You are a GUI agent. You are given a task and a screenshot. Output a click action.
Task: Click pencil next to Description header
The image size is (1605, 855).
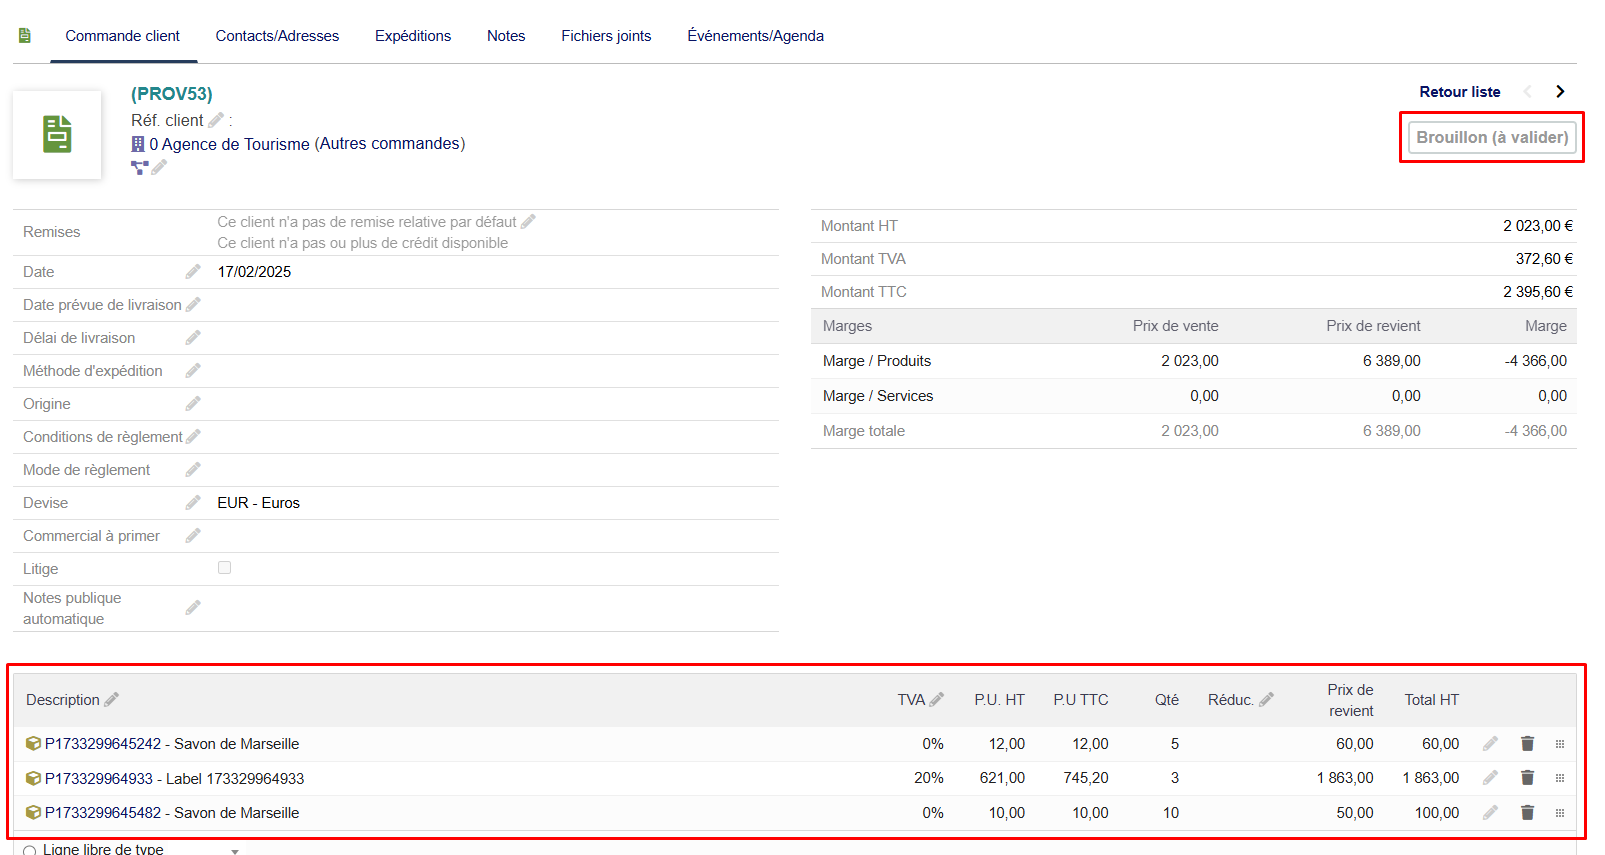[111, 700]
